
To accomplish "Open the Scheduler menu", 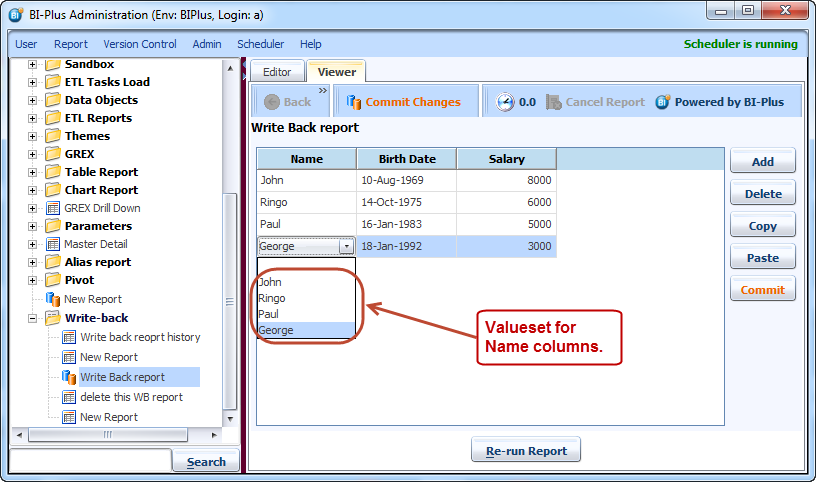I will (260, 44).
